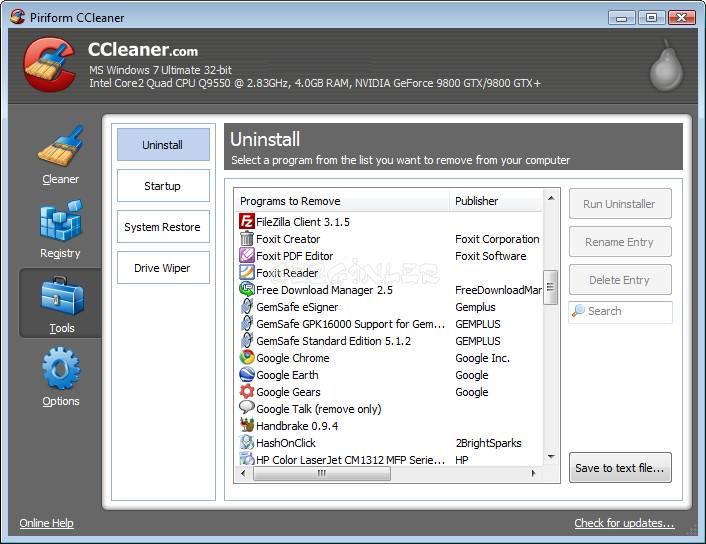Image resolution: width=706 pixels, height=544 pixels.
Task: Click the HashOnClick icon
Action: pyautogui.click(x=247, y=442)
